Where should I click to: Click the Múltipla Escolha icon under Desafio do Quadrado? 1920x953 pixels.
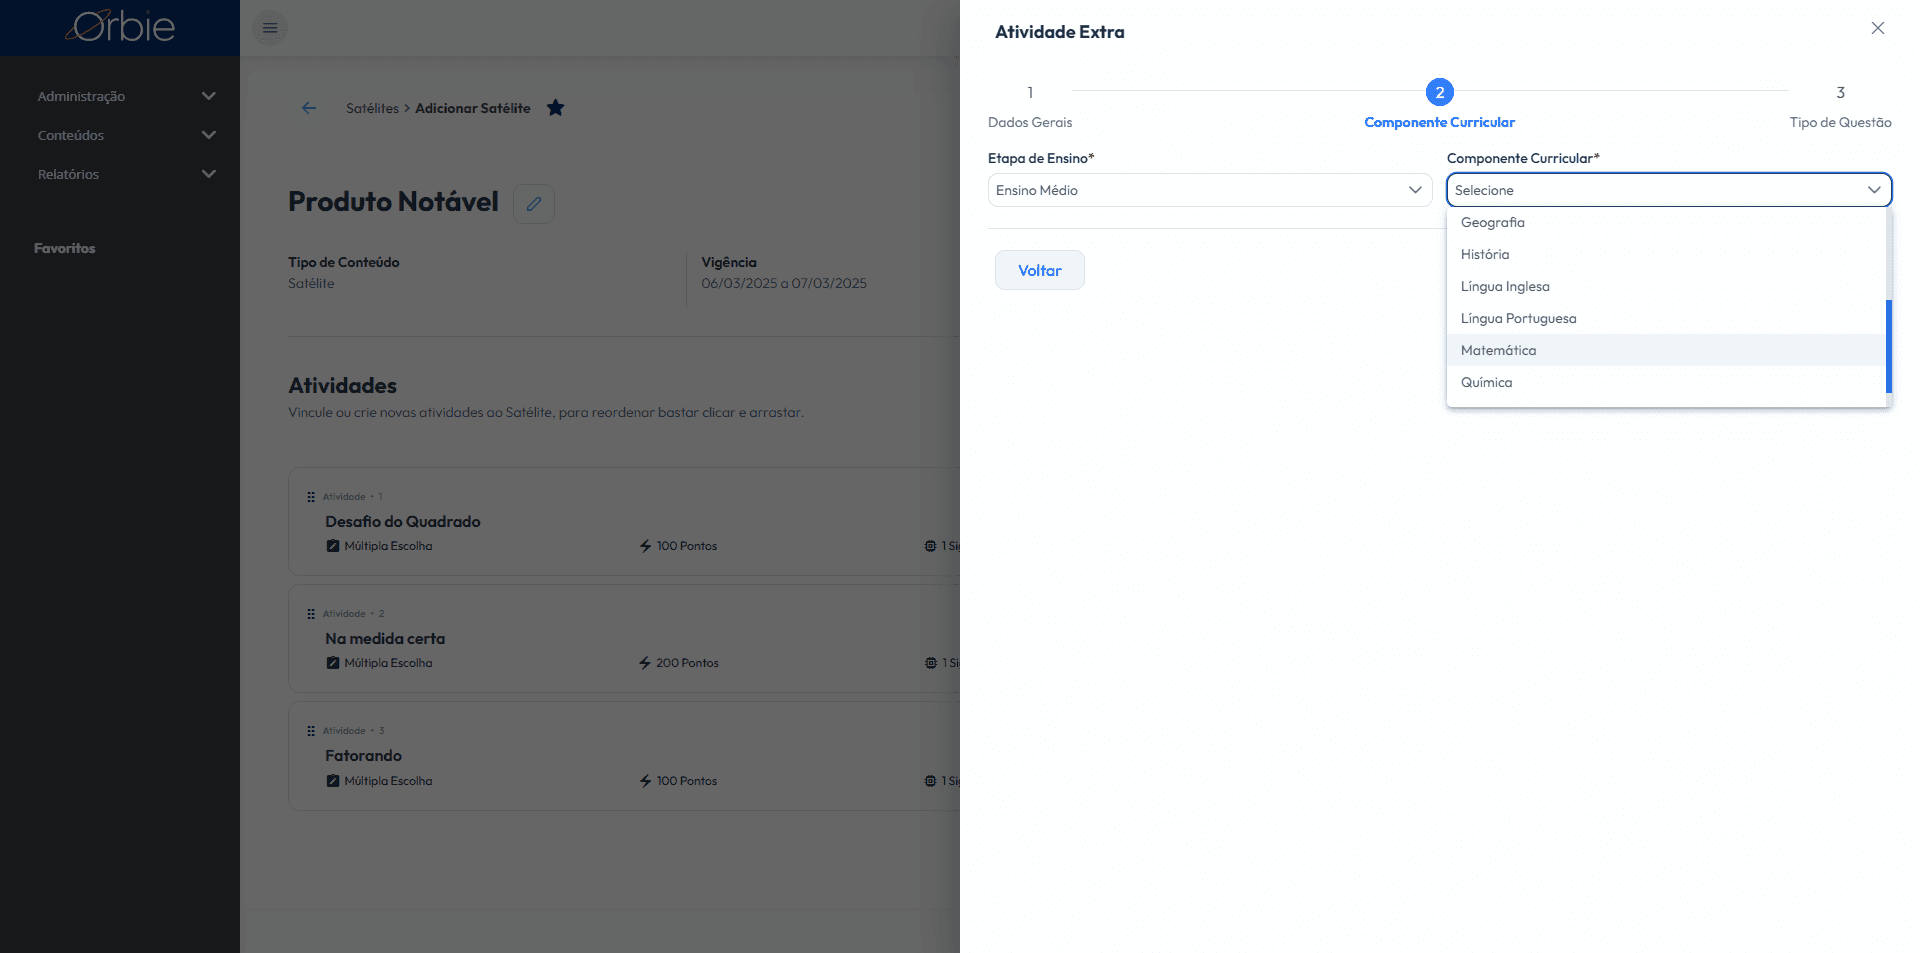[x=333, y=546]
